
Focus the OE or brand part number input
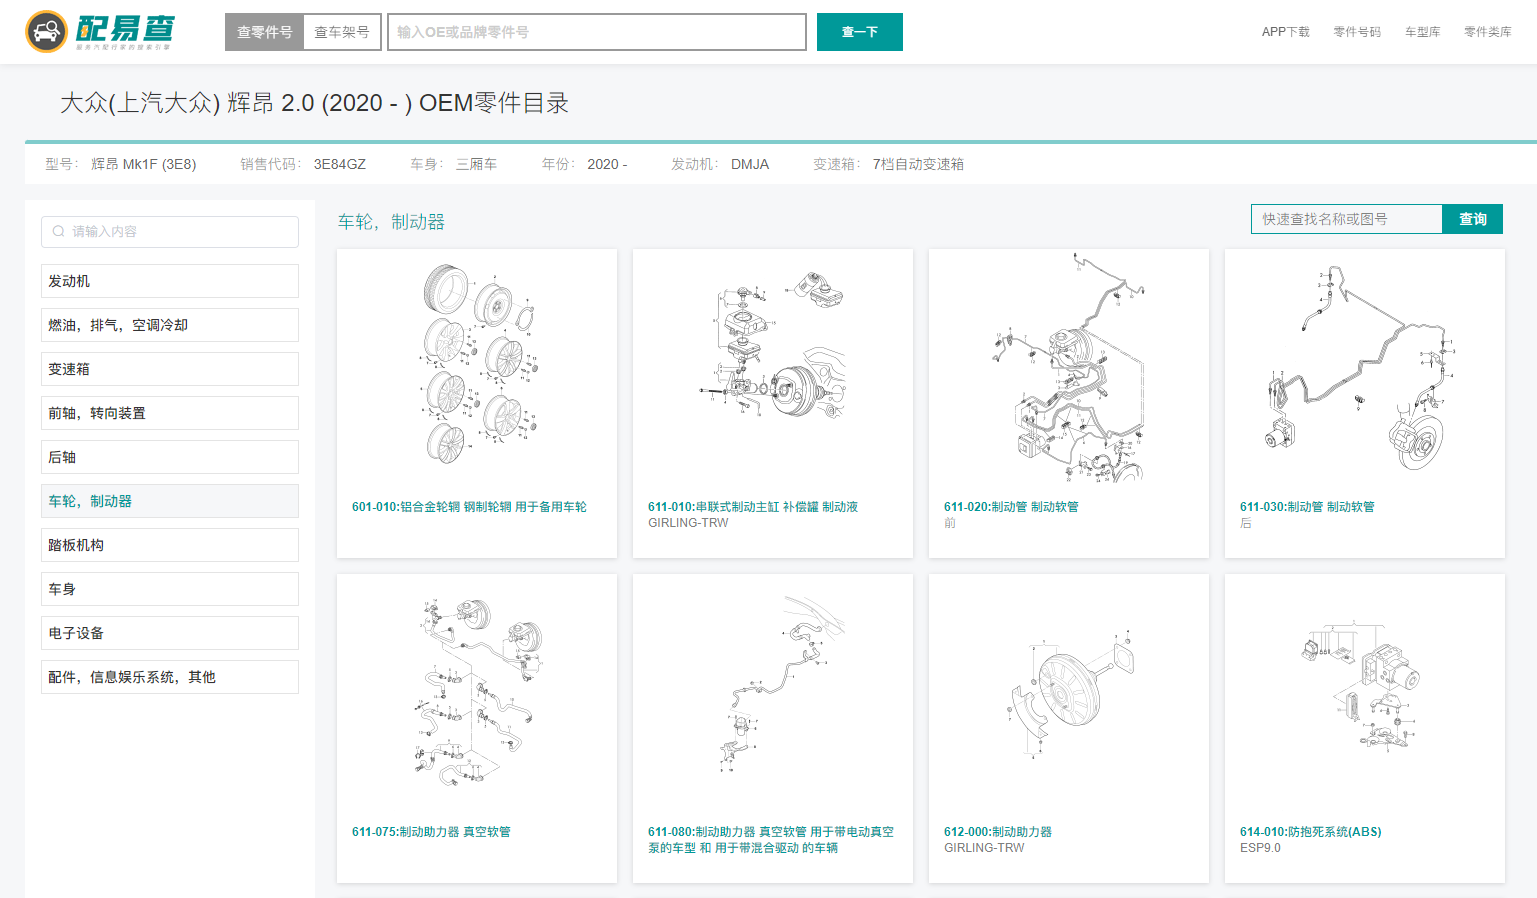tap(596, 32)
